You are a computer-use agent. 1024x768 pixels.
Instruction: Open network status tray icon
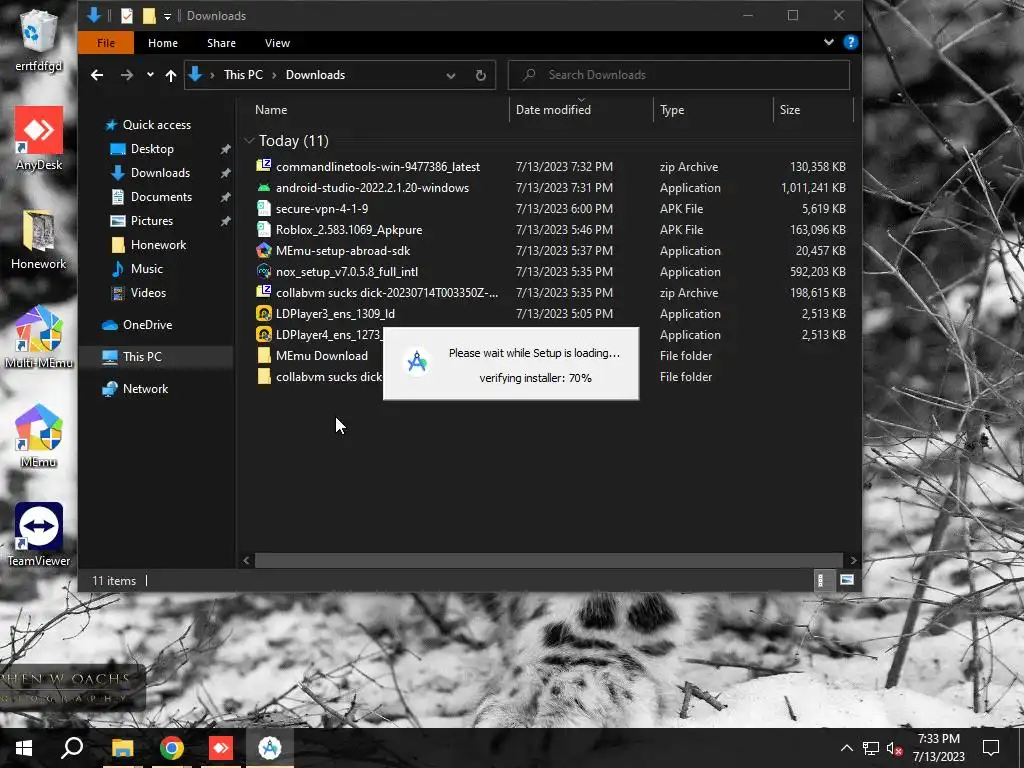coord(871,748)
